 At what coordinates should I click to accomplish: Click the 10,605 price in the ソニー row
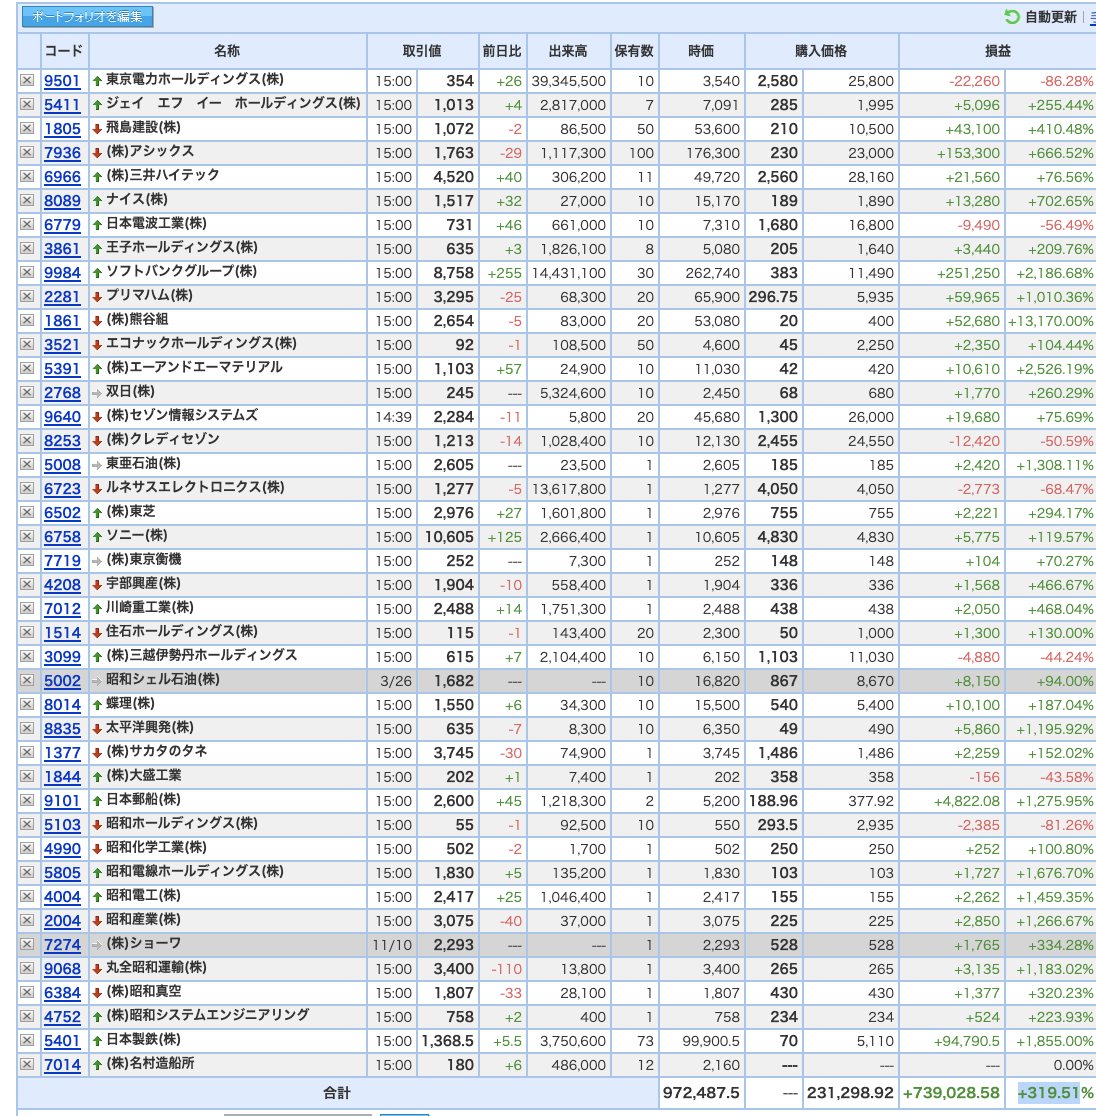(449, 537)
